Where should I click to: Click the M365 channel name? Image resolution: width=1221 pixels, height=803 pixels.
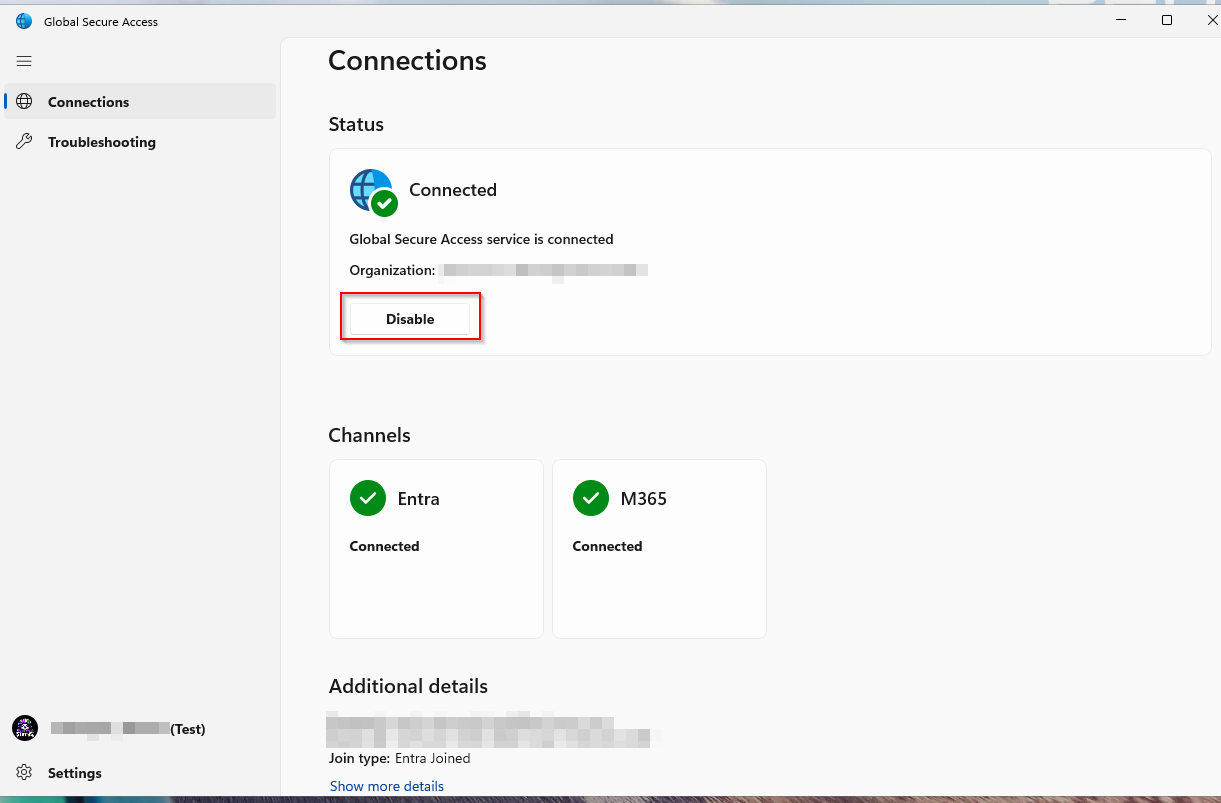pyautogui.click(x=644, y=499)
